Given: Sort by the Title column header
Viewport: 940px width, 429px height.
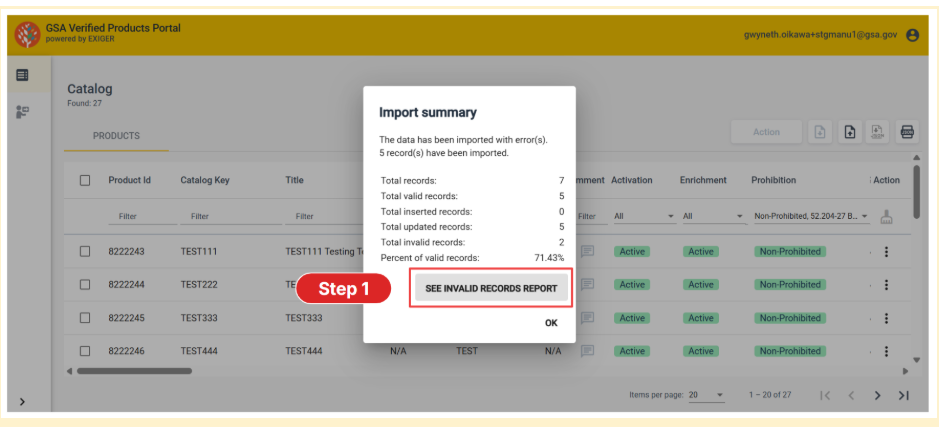Looking at the screenshot, I should [294, 180].
